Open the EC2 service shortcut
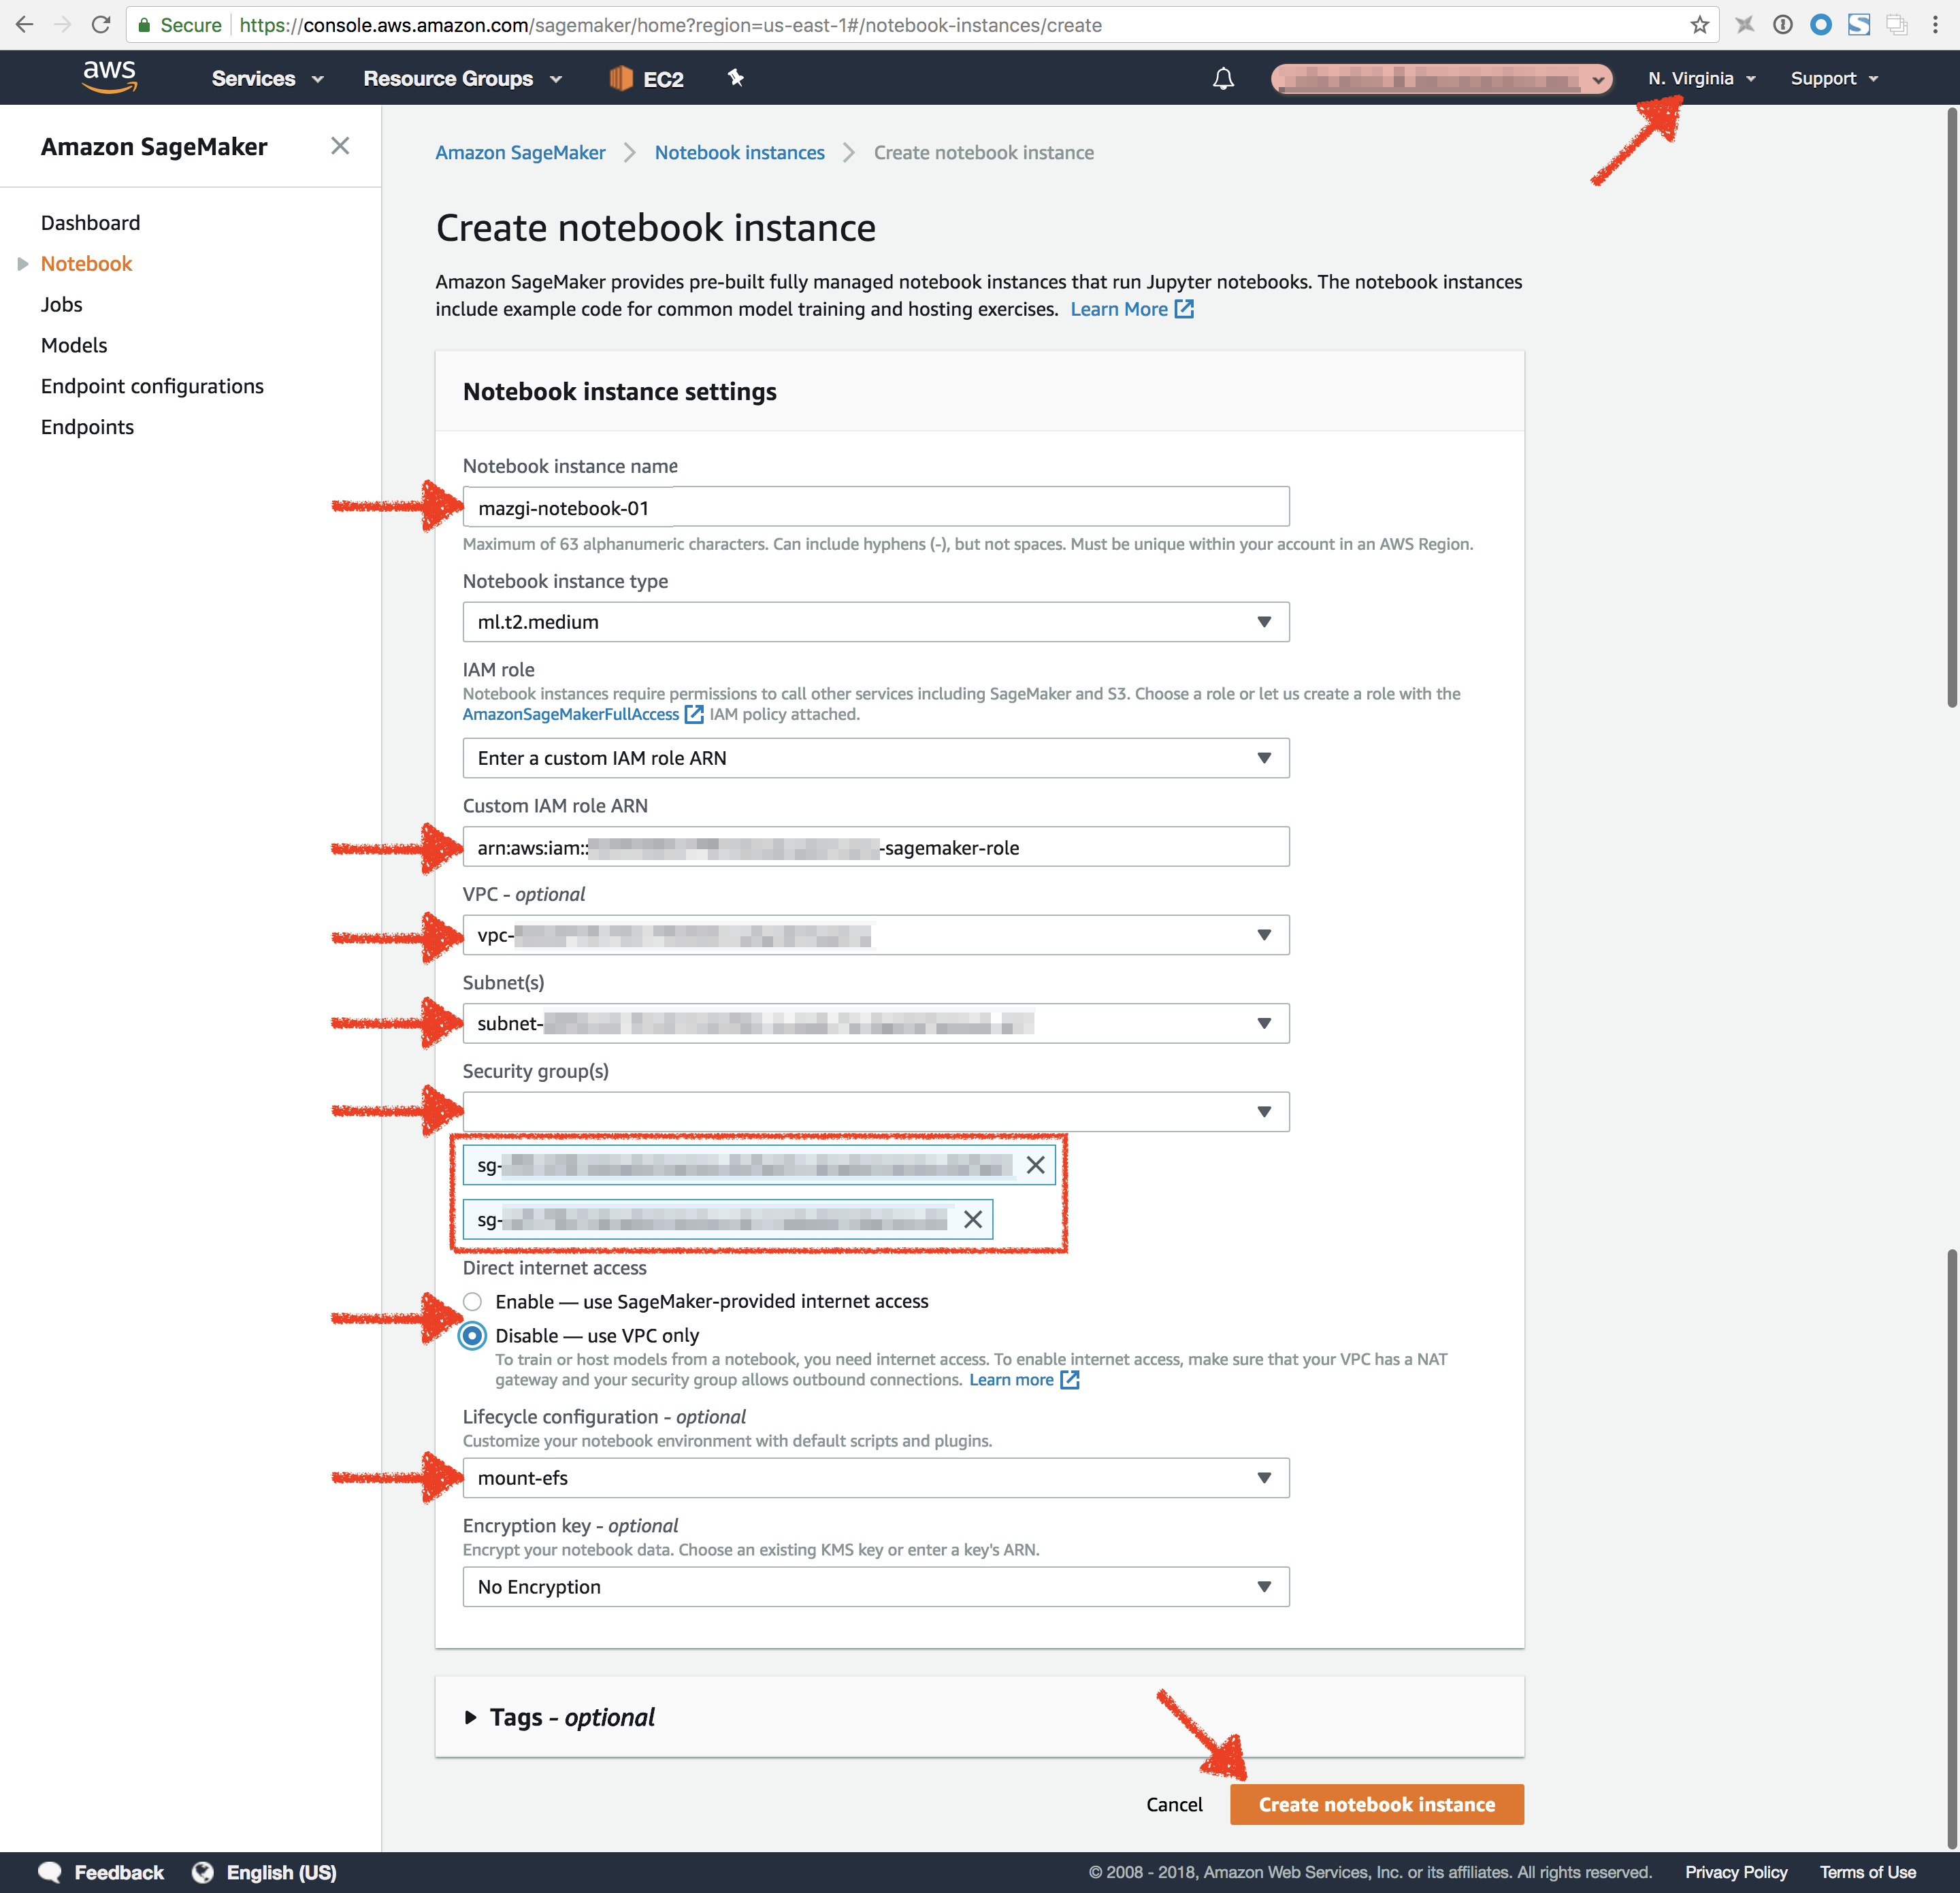Screen dimensions: 1960x1893 (647, 78)
